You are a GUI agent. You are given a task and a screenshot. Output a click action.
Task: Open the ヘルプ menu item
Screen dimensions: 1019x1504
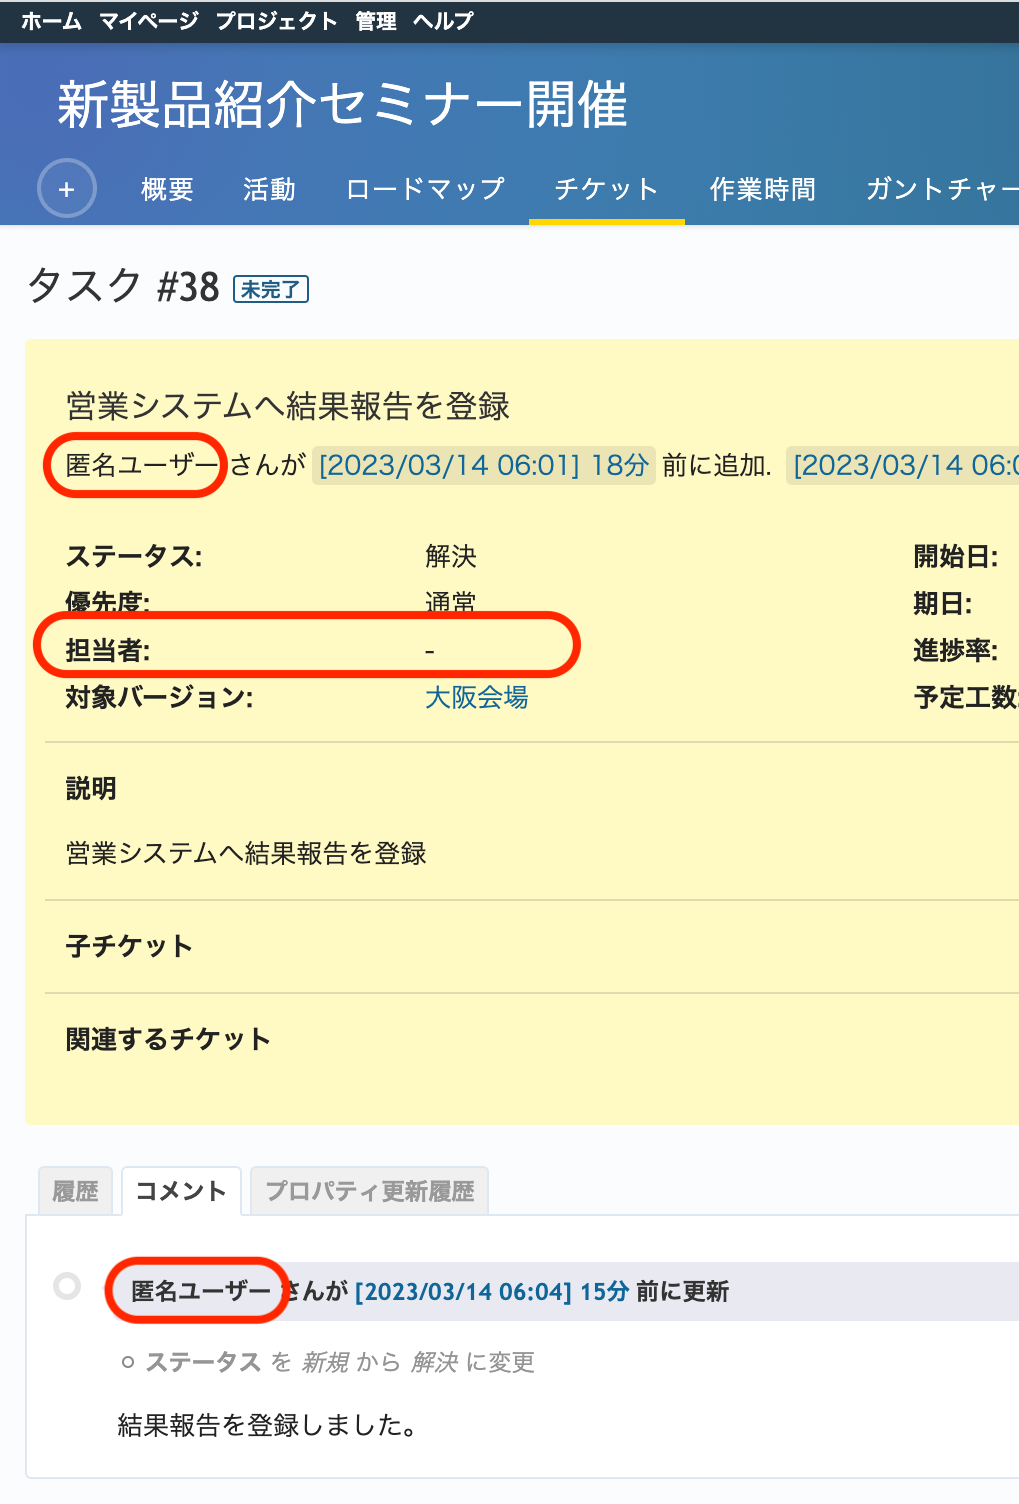[443, 21]
